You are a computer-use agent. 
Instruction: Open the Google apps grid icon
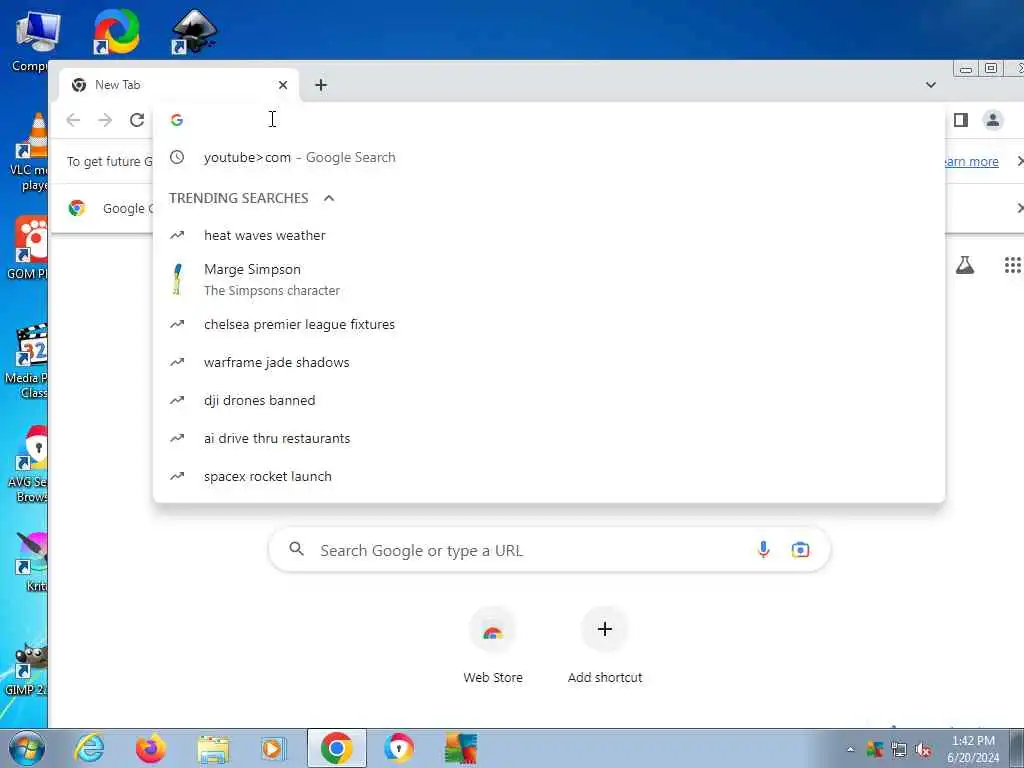tap(1012, 265)
